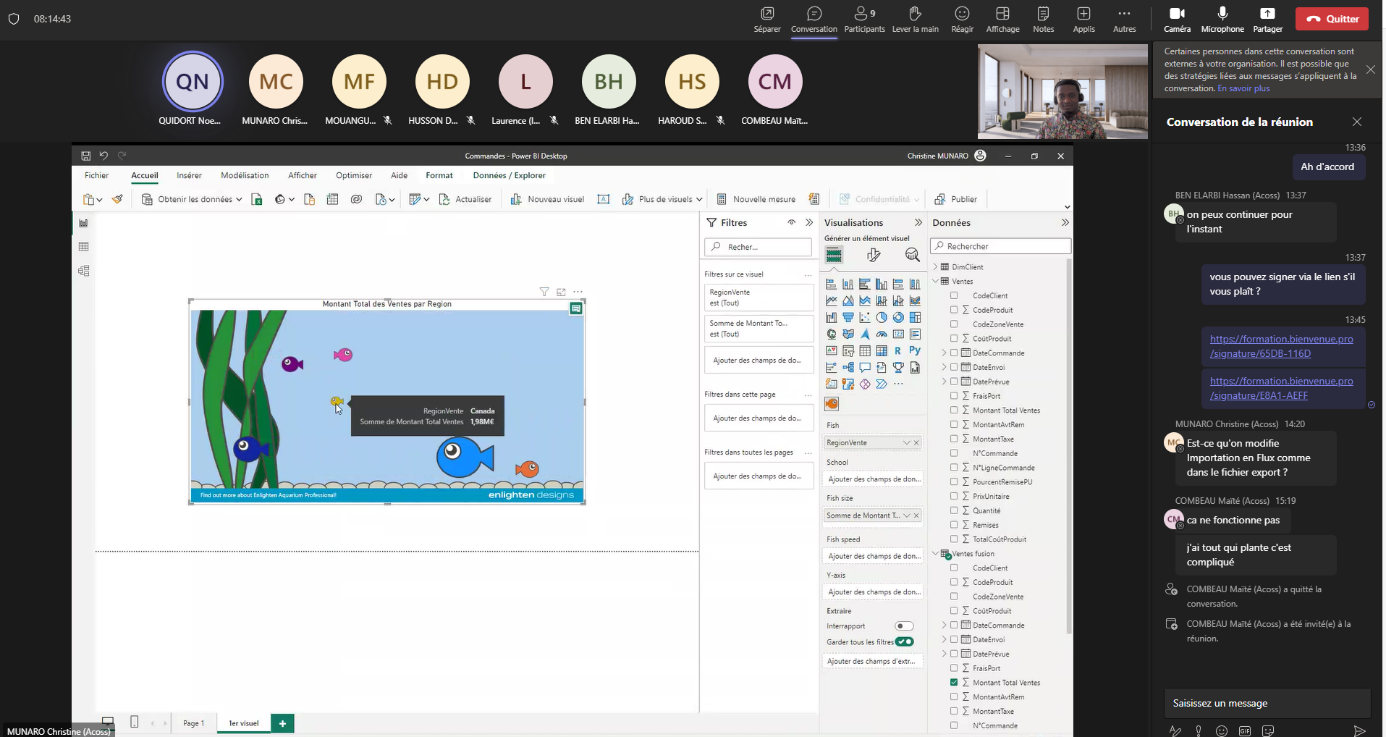Click the R script visual icon
The image size is (1386, 737).
[898, 351]
